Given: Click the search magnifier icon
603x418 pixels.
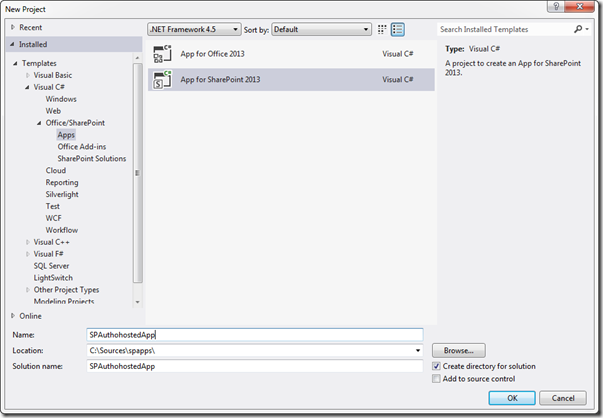Looking at the screenshot, I should tap(578, 29).
